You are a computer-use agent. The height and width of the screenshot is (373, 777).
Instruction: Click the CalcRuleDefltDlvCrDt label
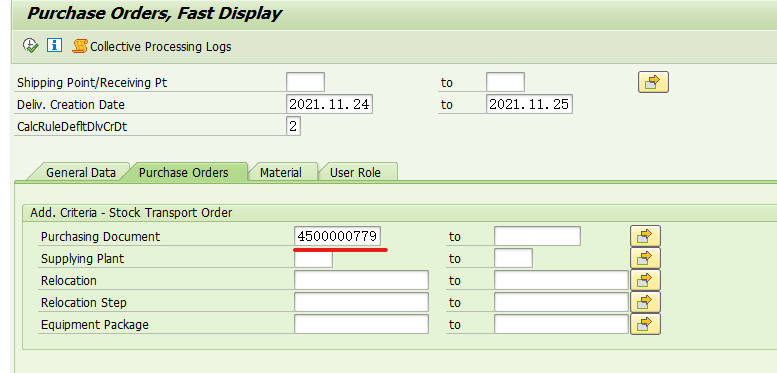[72, 127]
